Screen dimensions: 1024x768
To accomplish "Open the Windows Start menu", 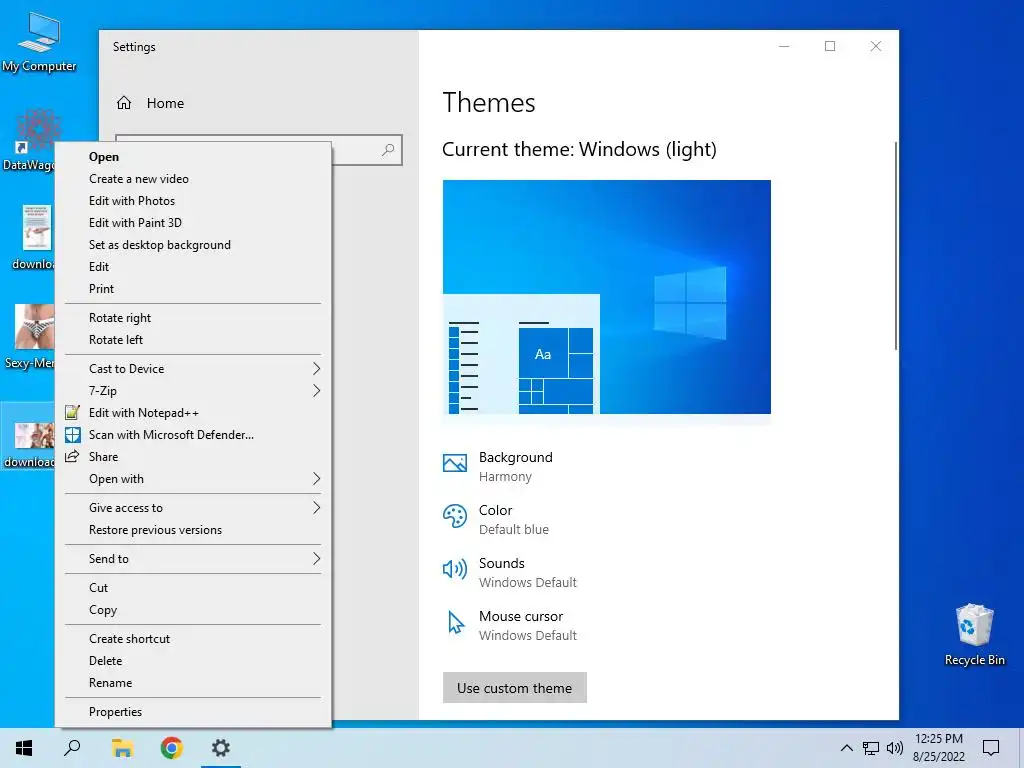I will pyautogui.click(x=24, y=748).
